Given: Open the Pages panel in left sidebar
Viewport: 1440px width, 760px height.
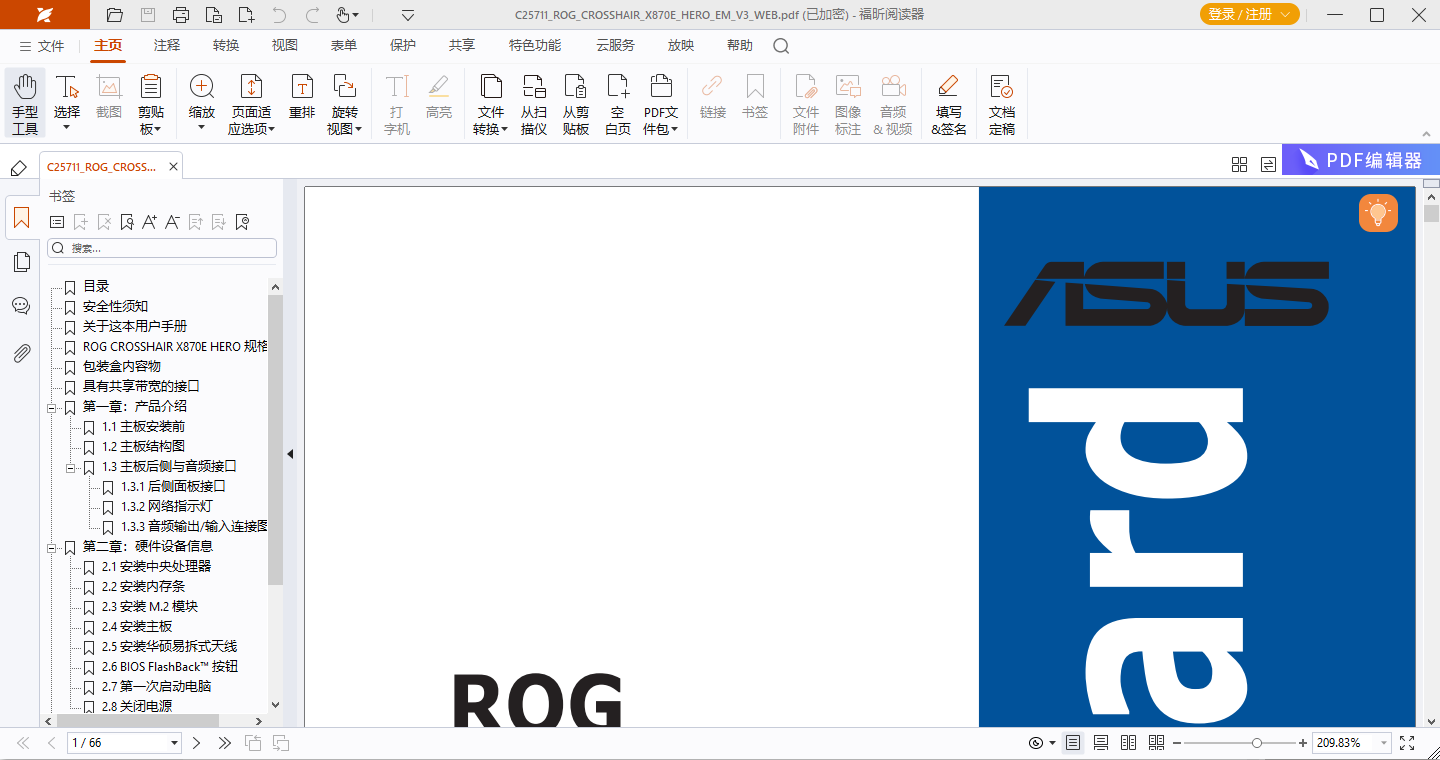Looking at the screenshot, I should pos(21,262).
